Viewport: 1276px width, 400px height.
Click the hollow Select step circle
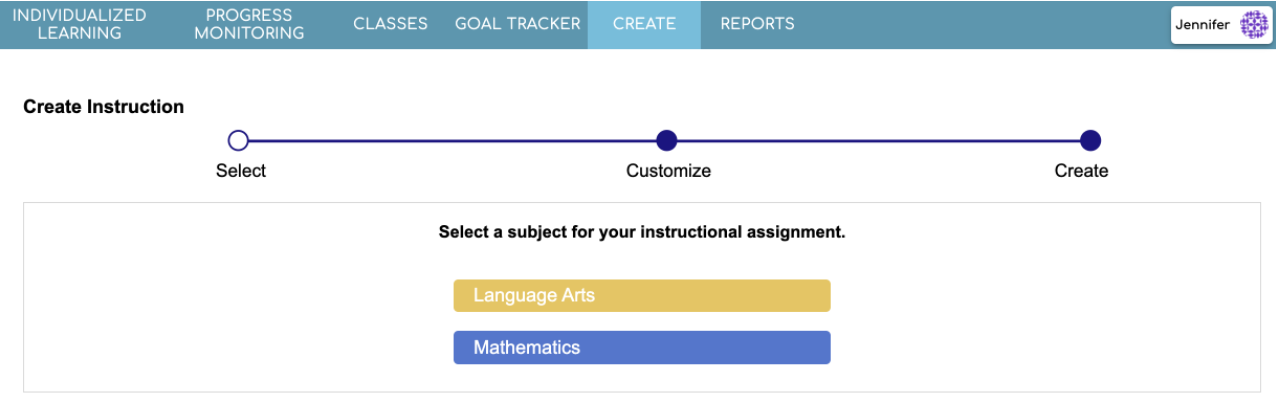(x=238, y=141)
